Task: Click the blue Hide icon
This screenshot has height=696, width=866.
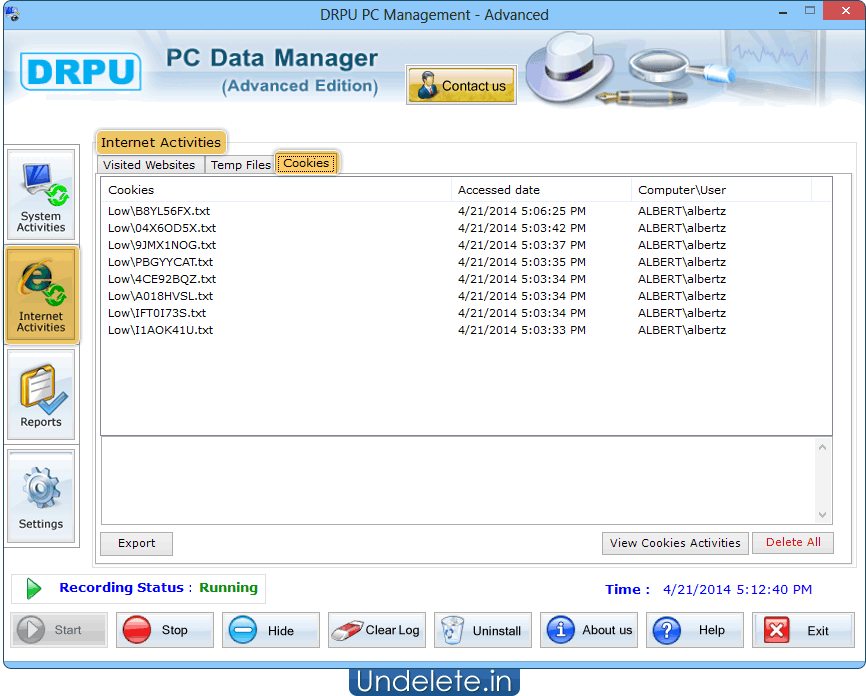Action: tap(242, 630)
